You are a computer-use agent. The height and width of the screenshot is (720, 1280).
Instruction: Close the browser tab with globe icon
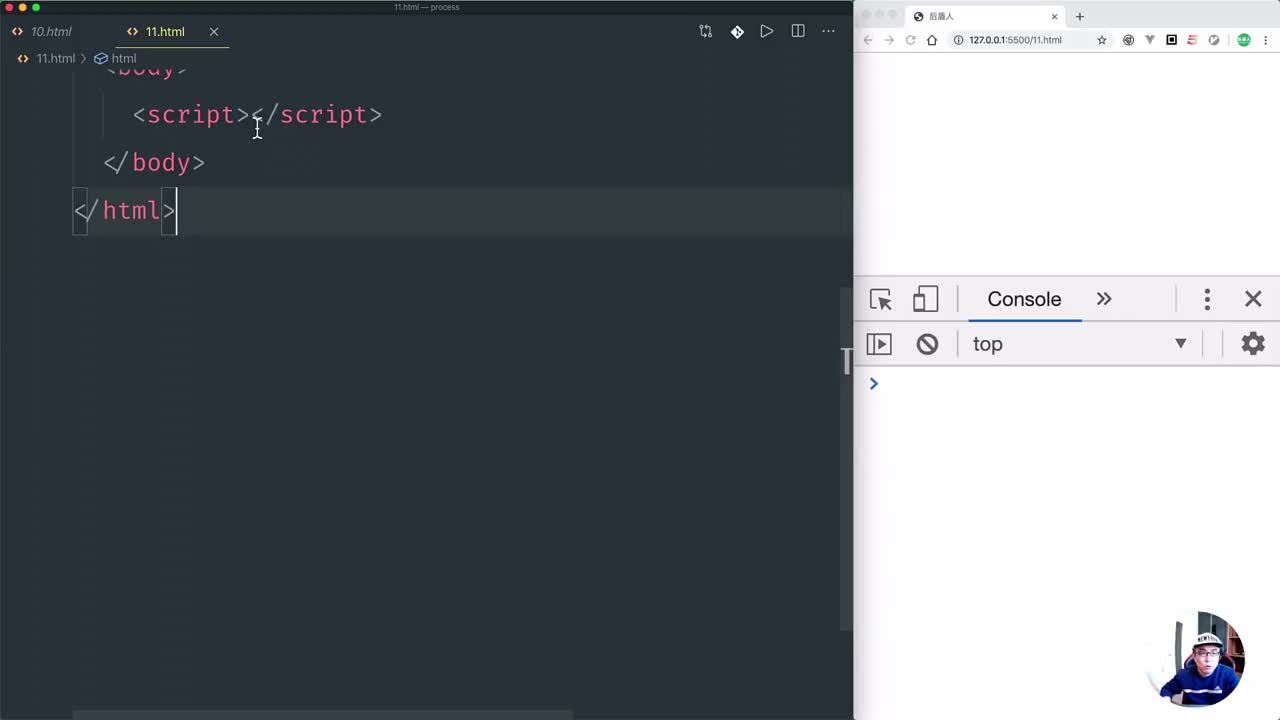pyautogui.click(x=1054, y=16)
